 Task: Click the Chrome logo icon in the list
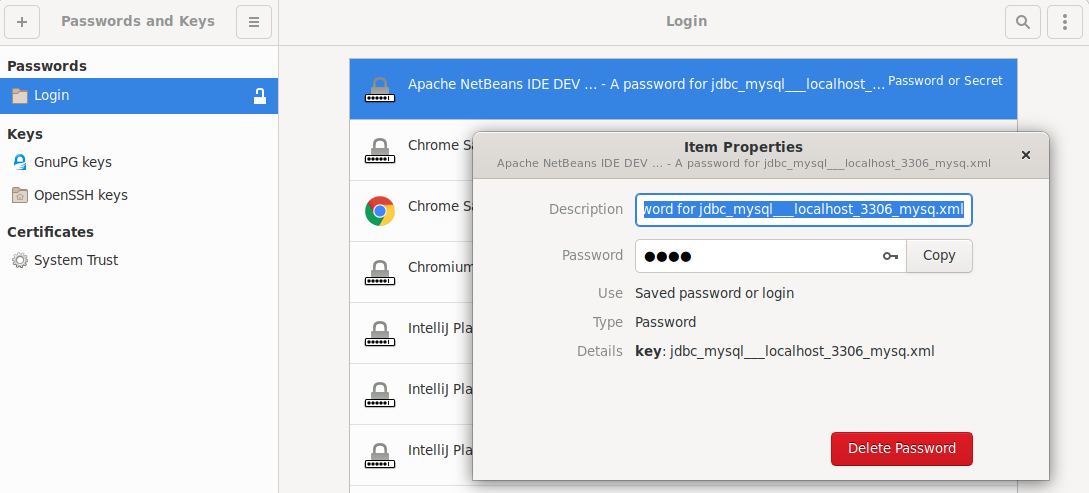point(380,211)
